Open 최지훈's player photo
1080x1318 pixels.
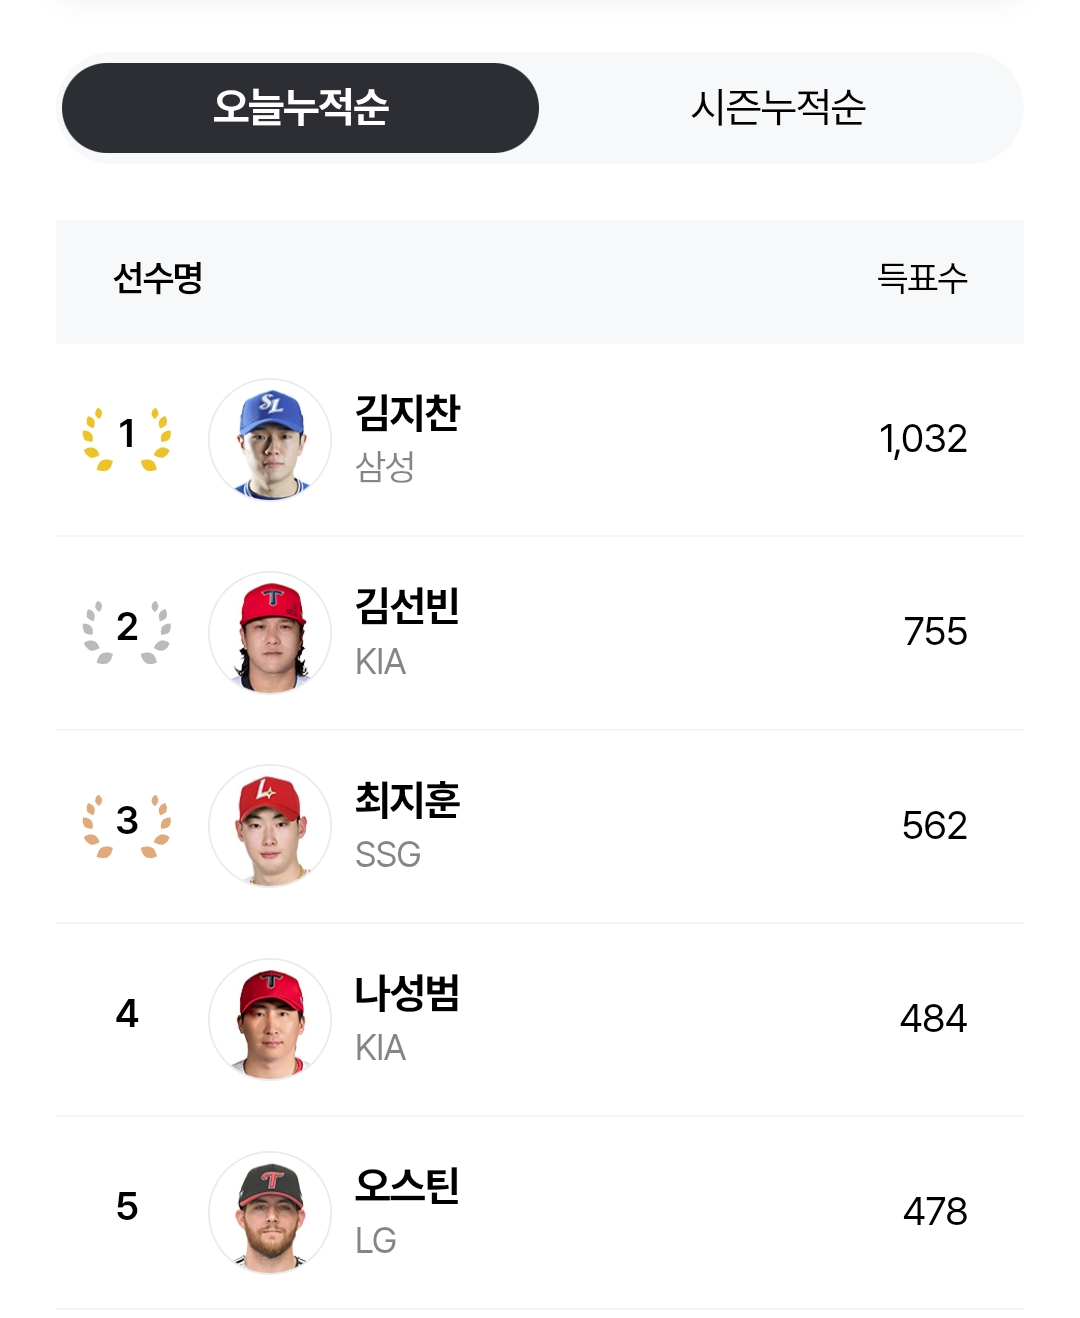tap(270, 825)
